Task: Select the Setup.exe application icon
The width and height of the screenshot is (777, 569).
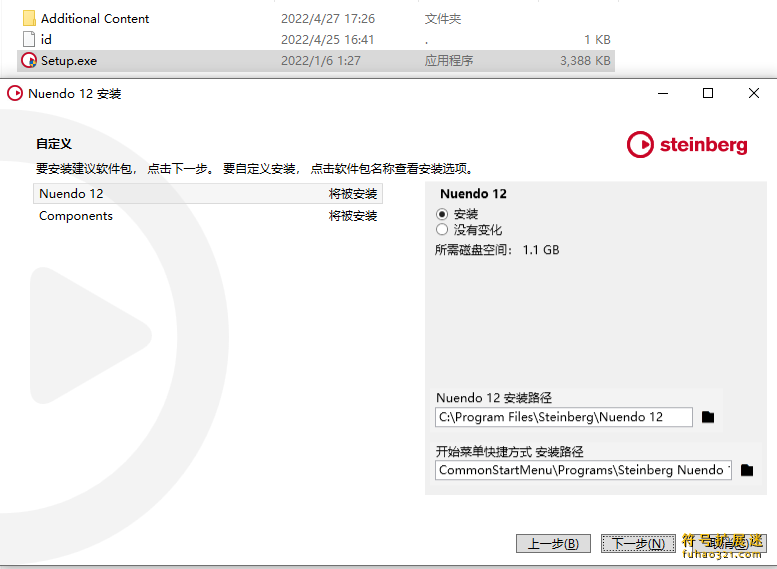Action: [29, 60]
